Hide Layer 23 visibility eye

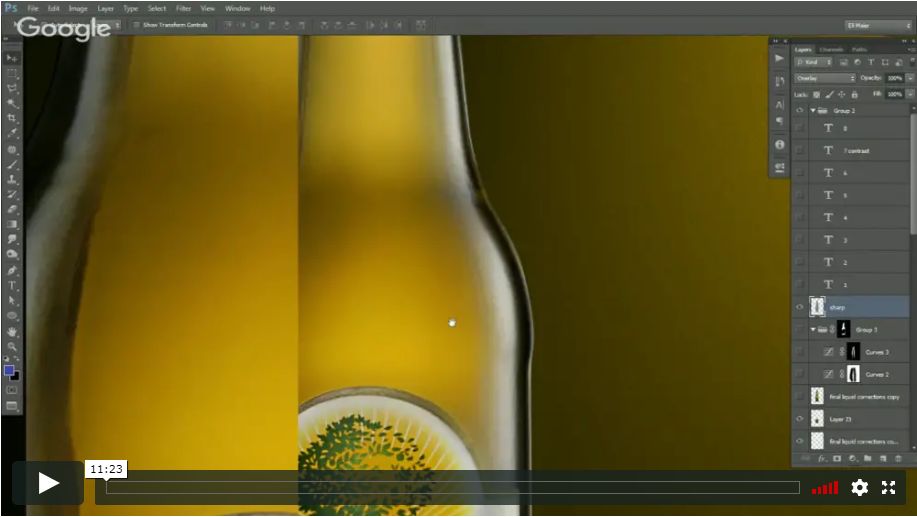[x=799, y=419]
